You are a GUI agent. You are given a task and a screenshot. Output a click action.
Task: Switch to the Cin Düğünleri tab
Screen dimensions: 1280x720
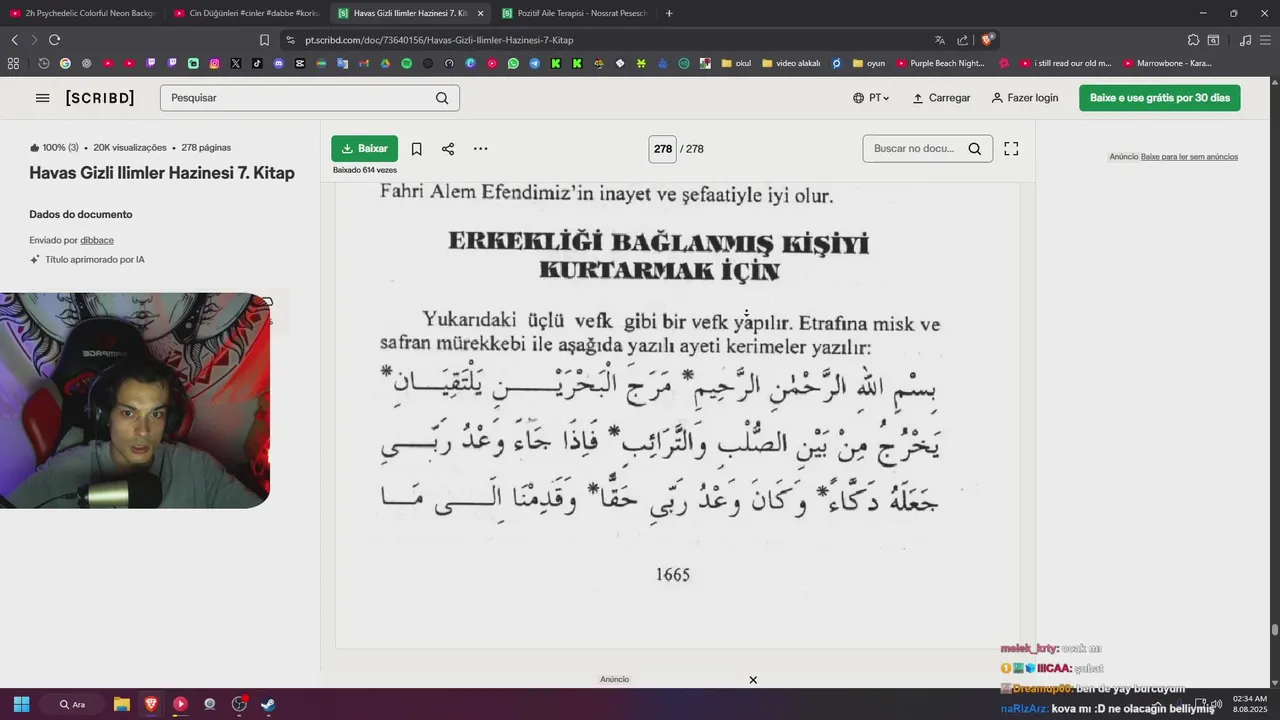pos(246,13)
